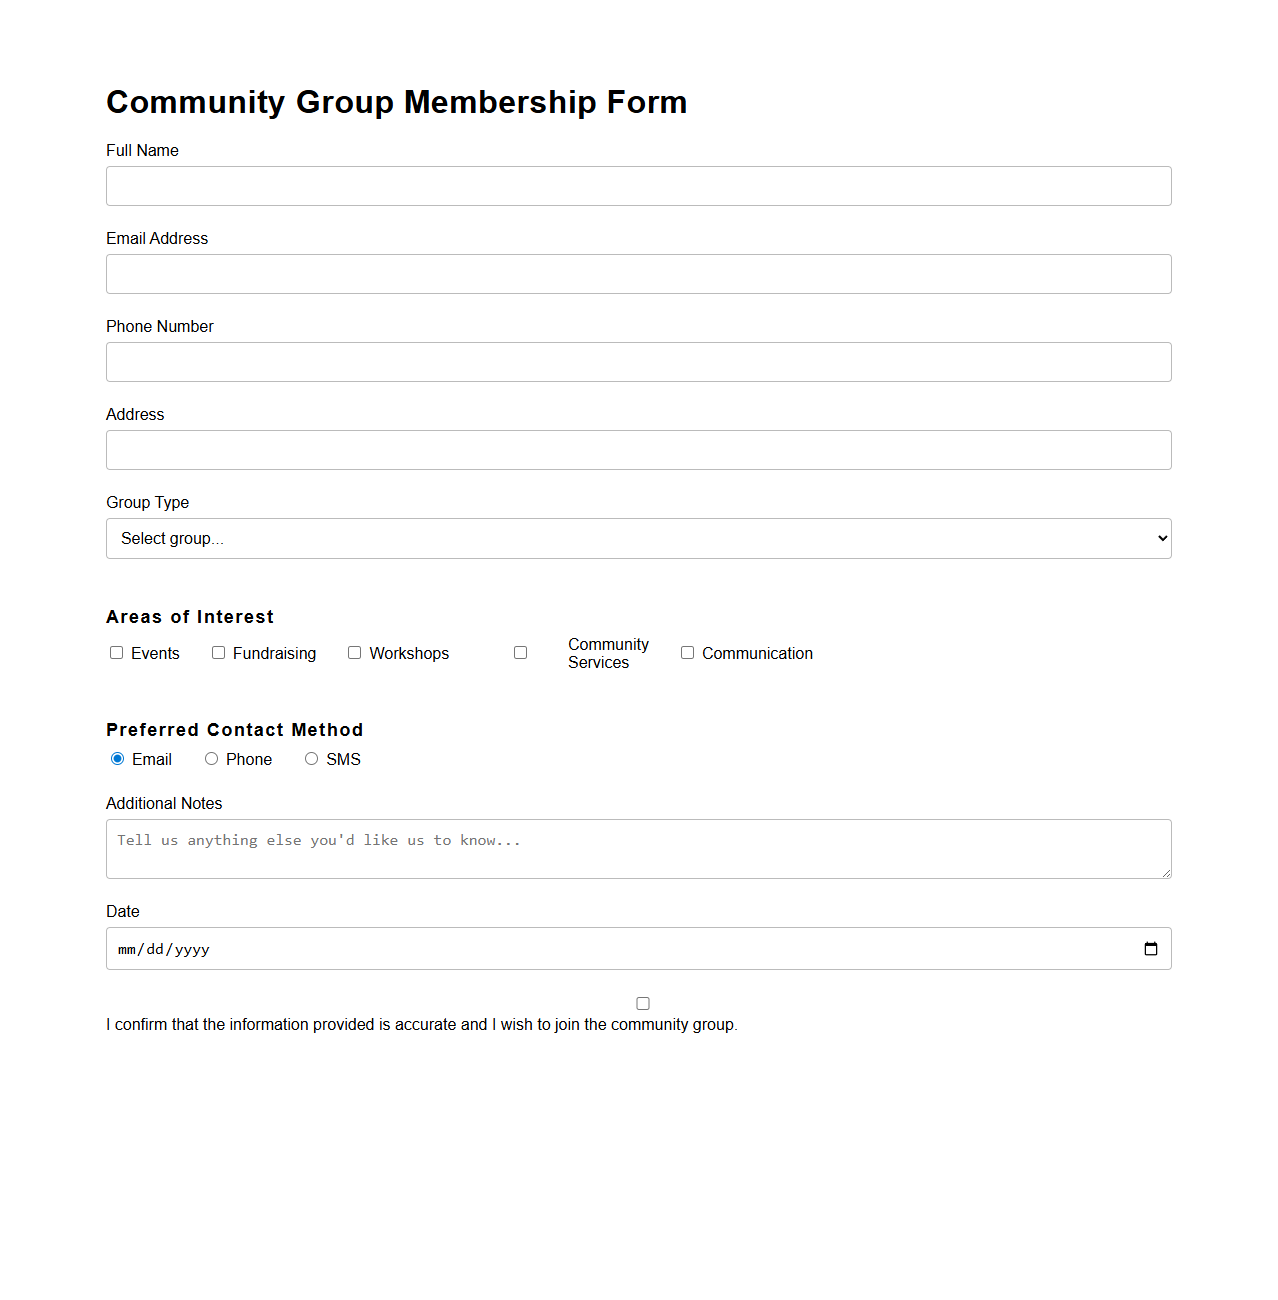Image resolution: width=1278 pixels, height=1300 pixels.
Task: Check the Events interest checkbox
Action: [x=116, y=652]
